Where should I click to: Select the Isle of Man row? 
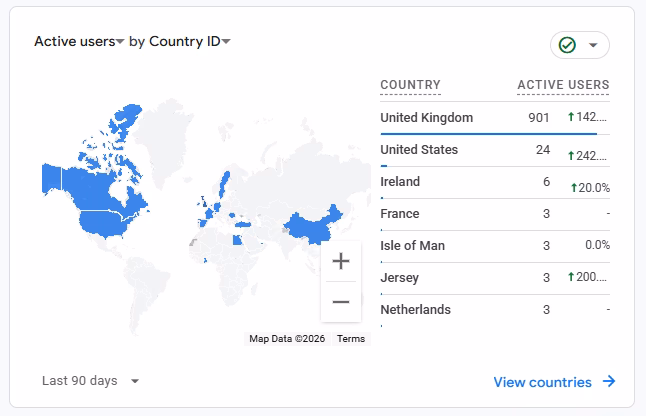pyautogui.click(x=495, y=246)
